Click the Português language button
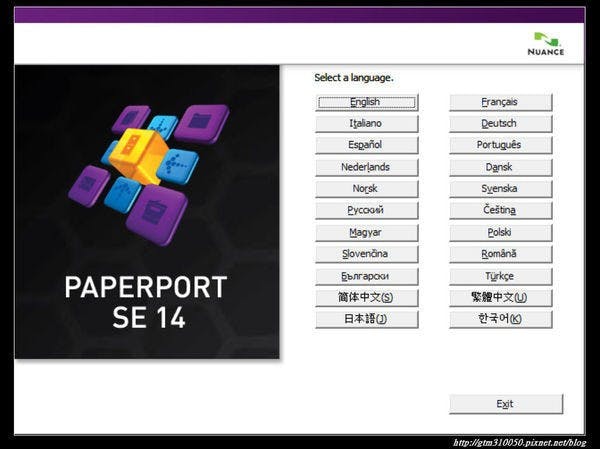This screenshot has height=449, width=600. [501, 145]
